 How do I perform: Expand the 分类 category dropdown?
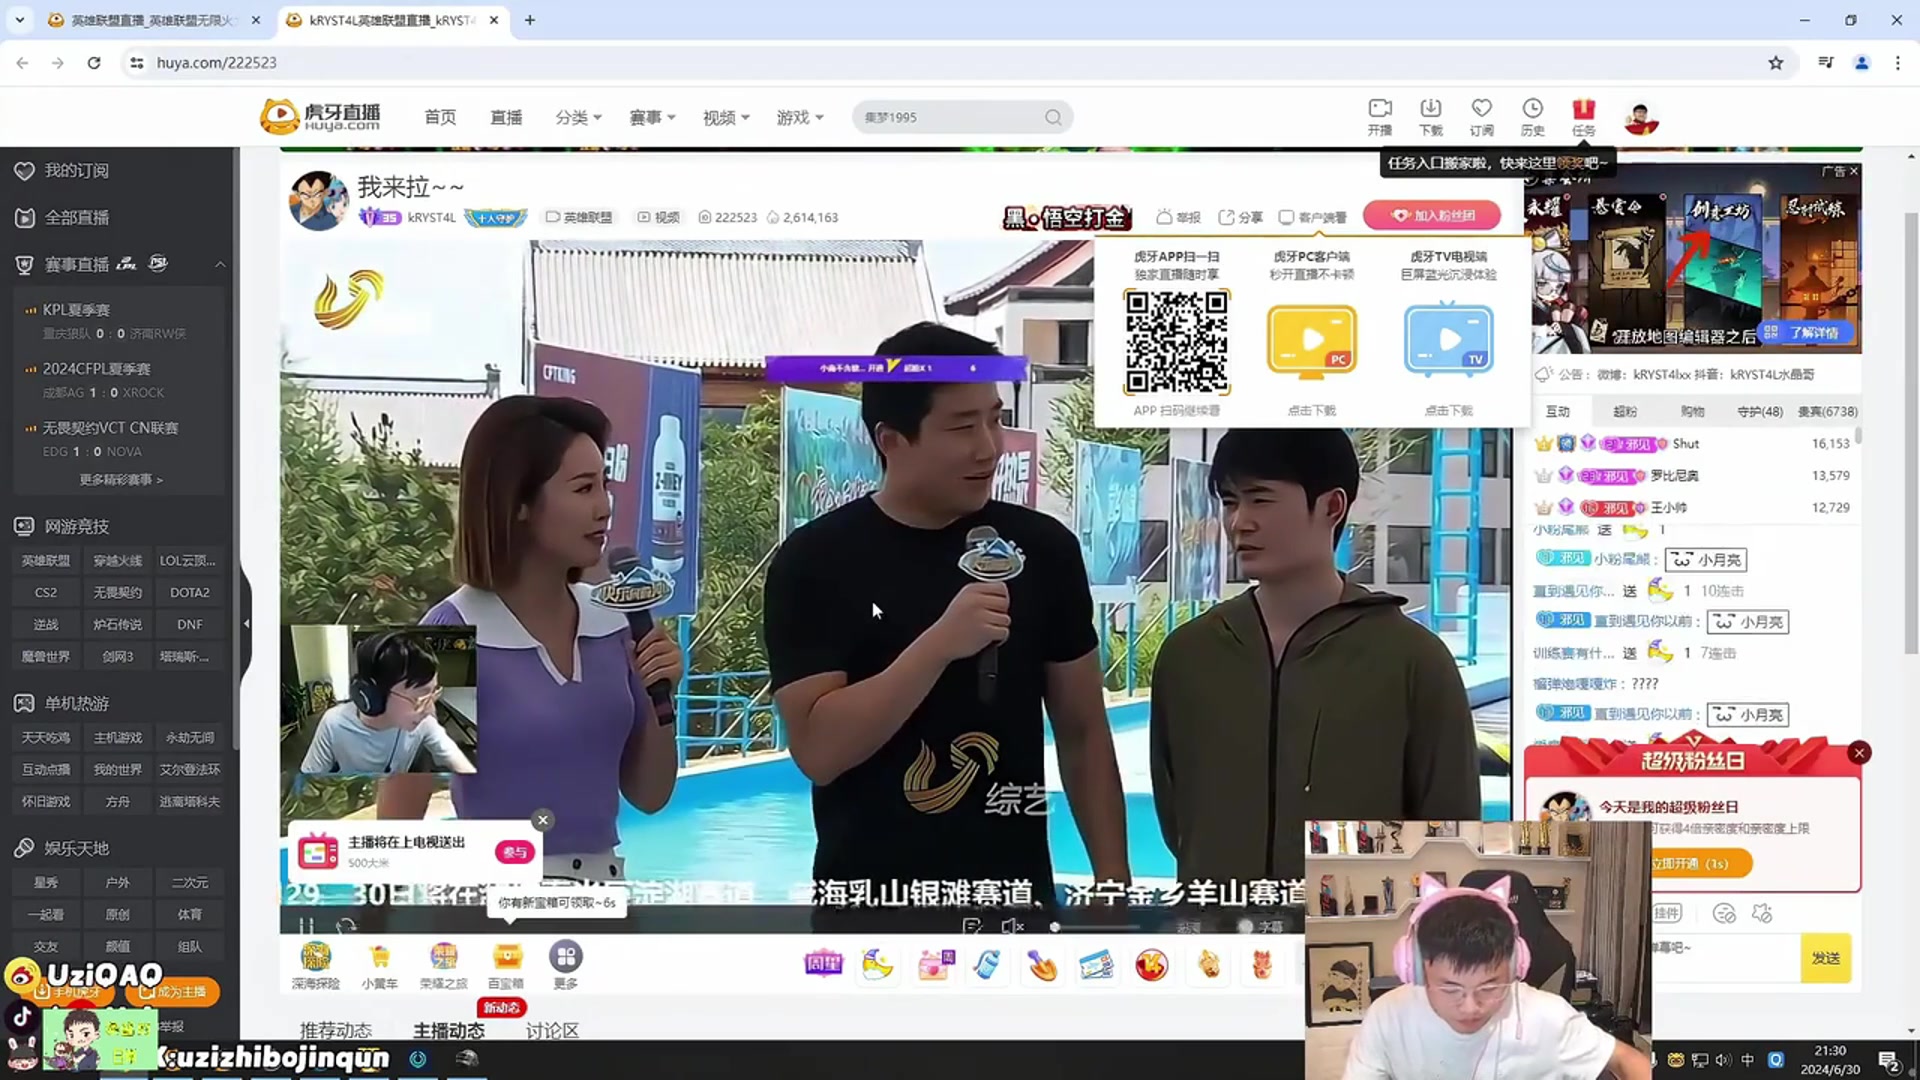point(578,118)
